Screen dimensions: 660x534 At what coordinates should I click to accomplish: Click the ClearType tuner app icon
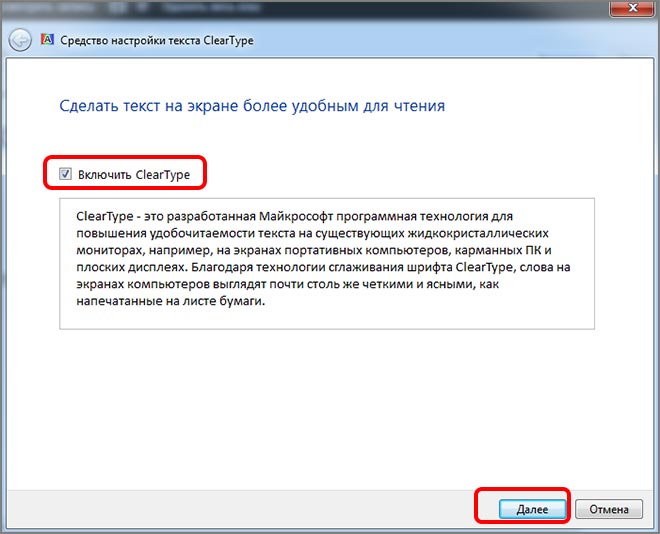[47, 40]
